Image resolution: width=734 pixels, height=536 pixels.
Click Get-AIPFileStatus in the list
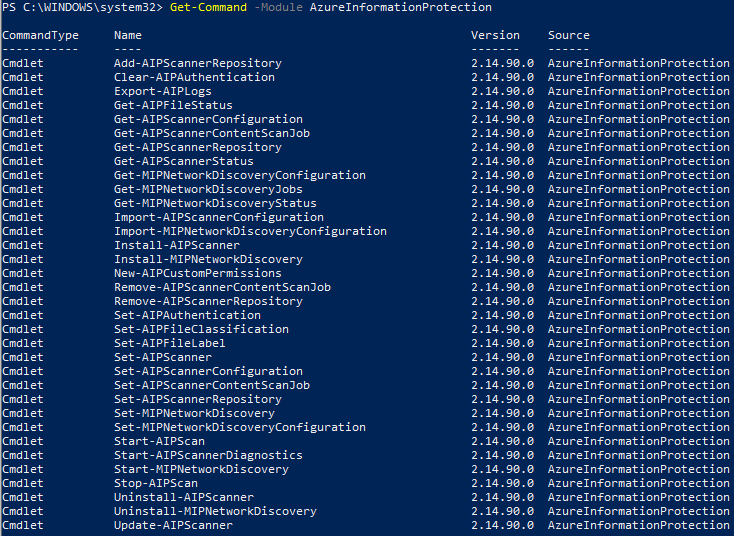(x=173, y=106)
